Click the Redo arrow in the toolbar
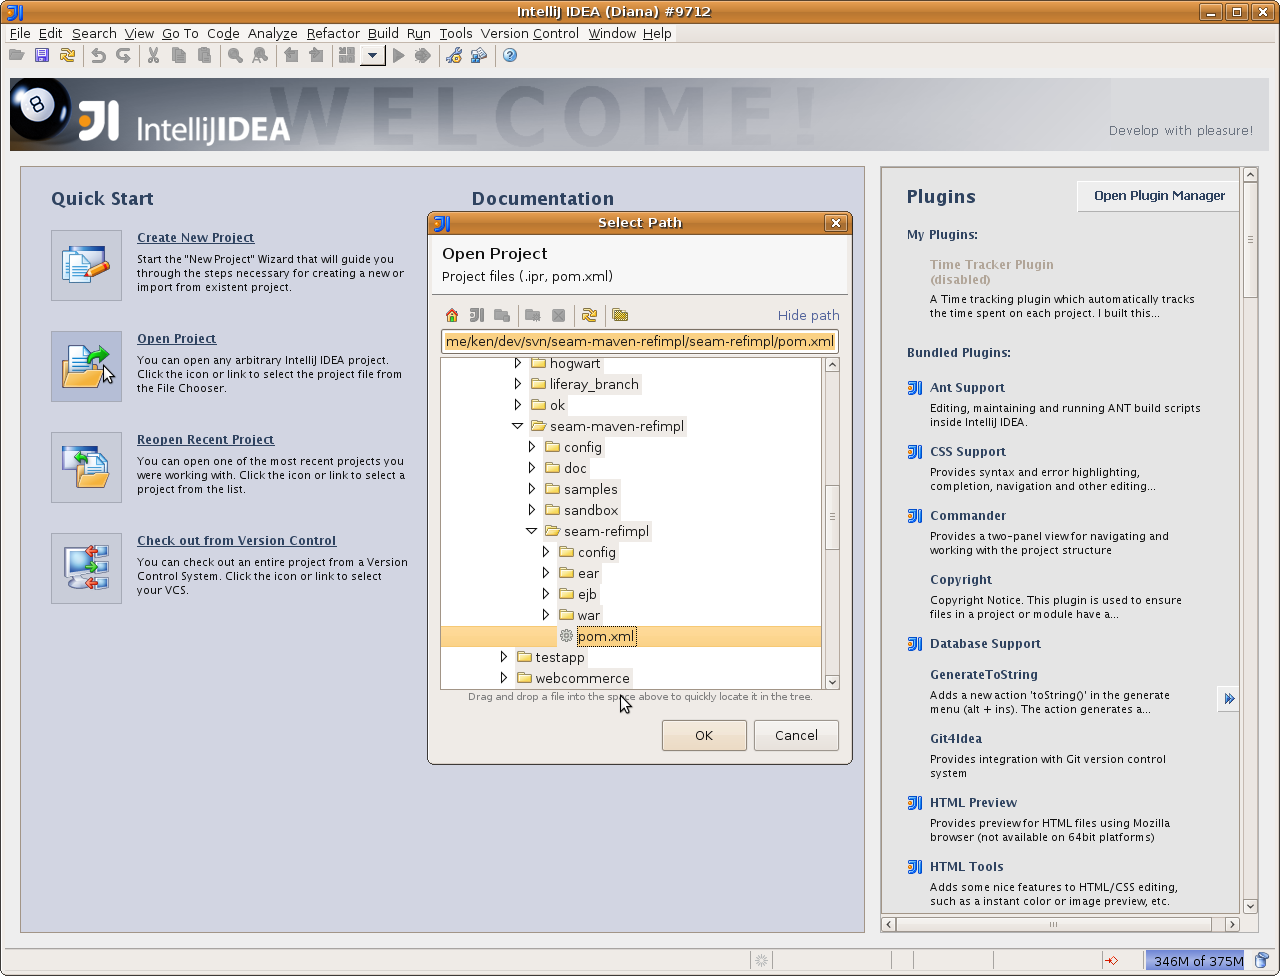The height and width of the screenshot is (976, 1280). point(123,56)
